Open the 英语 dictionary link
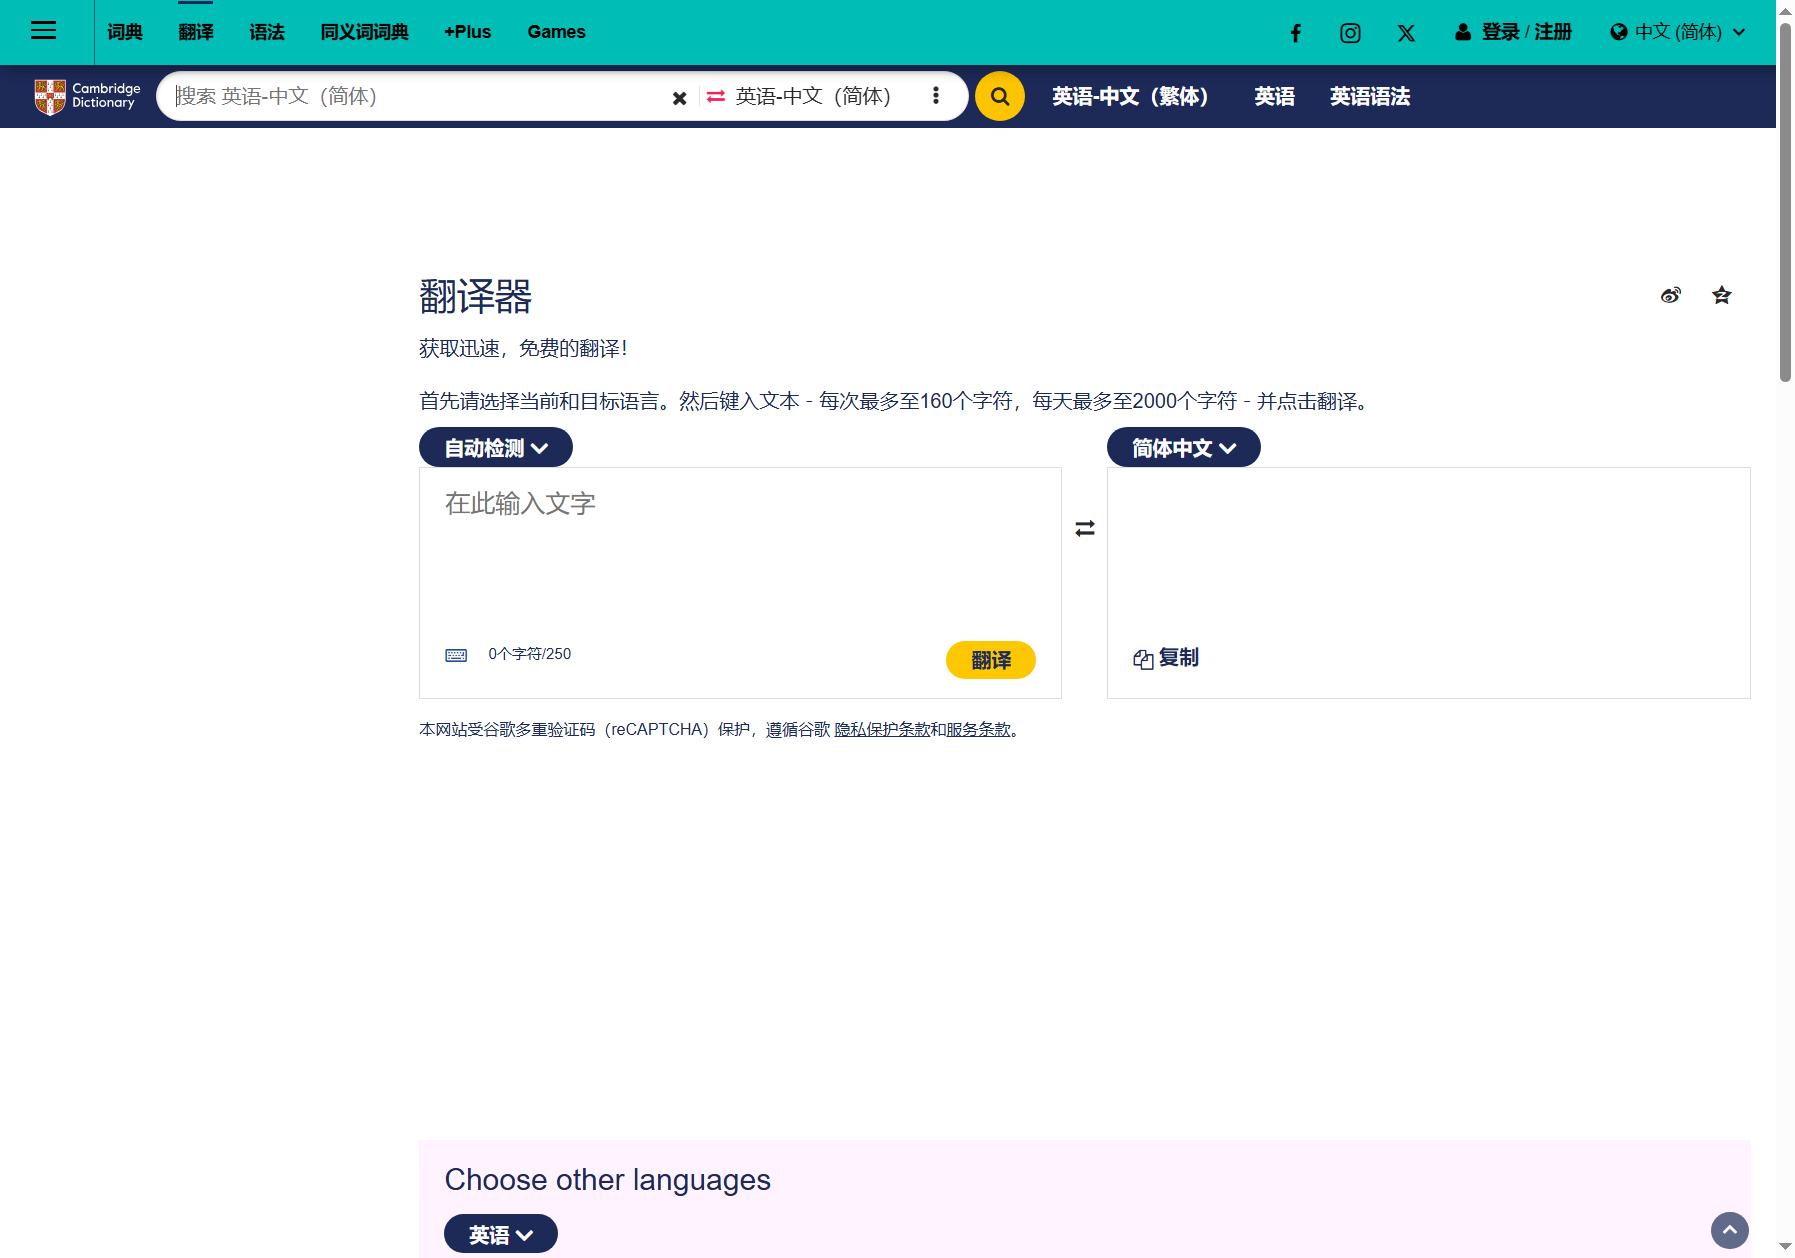The height and width of the screenshot is (1258, 1795). 1275,96
